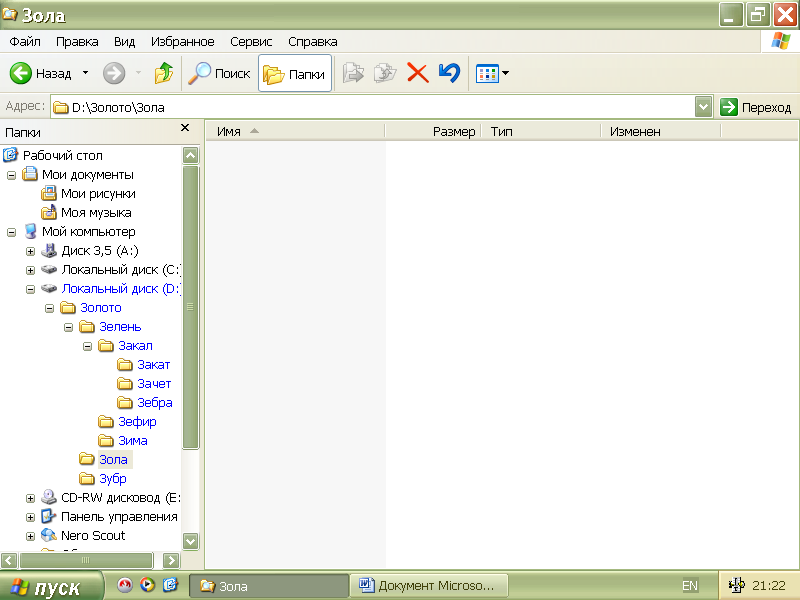The height and width of the screenshot is (600, 800).
Task: Click the Copy To folder icon
Action: (385, 73)
